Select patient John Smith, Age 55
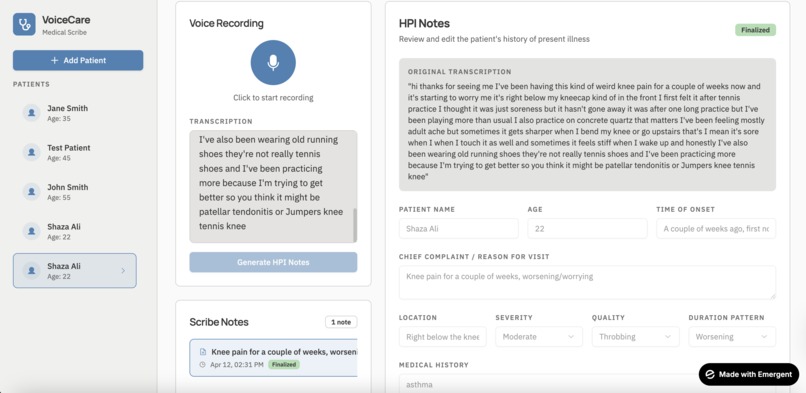Viewport: 806px width, 393px height. [x=75, y=192]
